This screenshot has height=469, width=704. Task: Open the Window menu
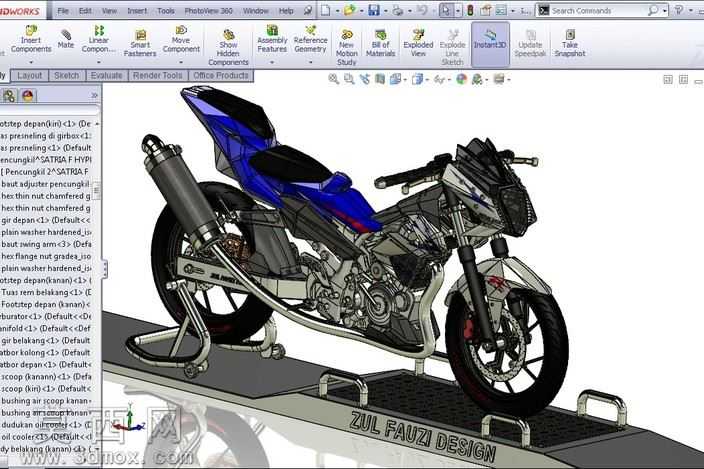pos(256,10)
